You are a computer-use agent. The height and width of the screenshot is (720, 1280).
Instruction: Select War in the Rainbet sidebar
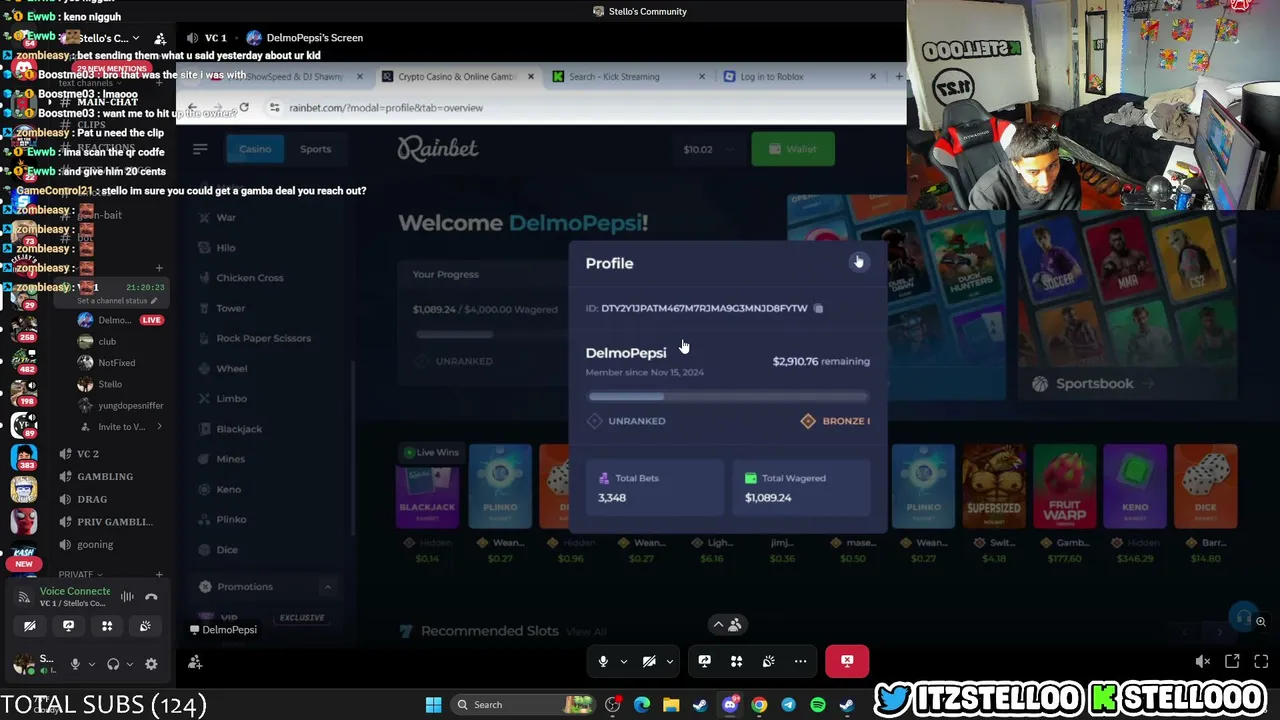[226, 217]
